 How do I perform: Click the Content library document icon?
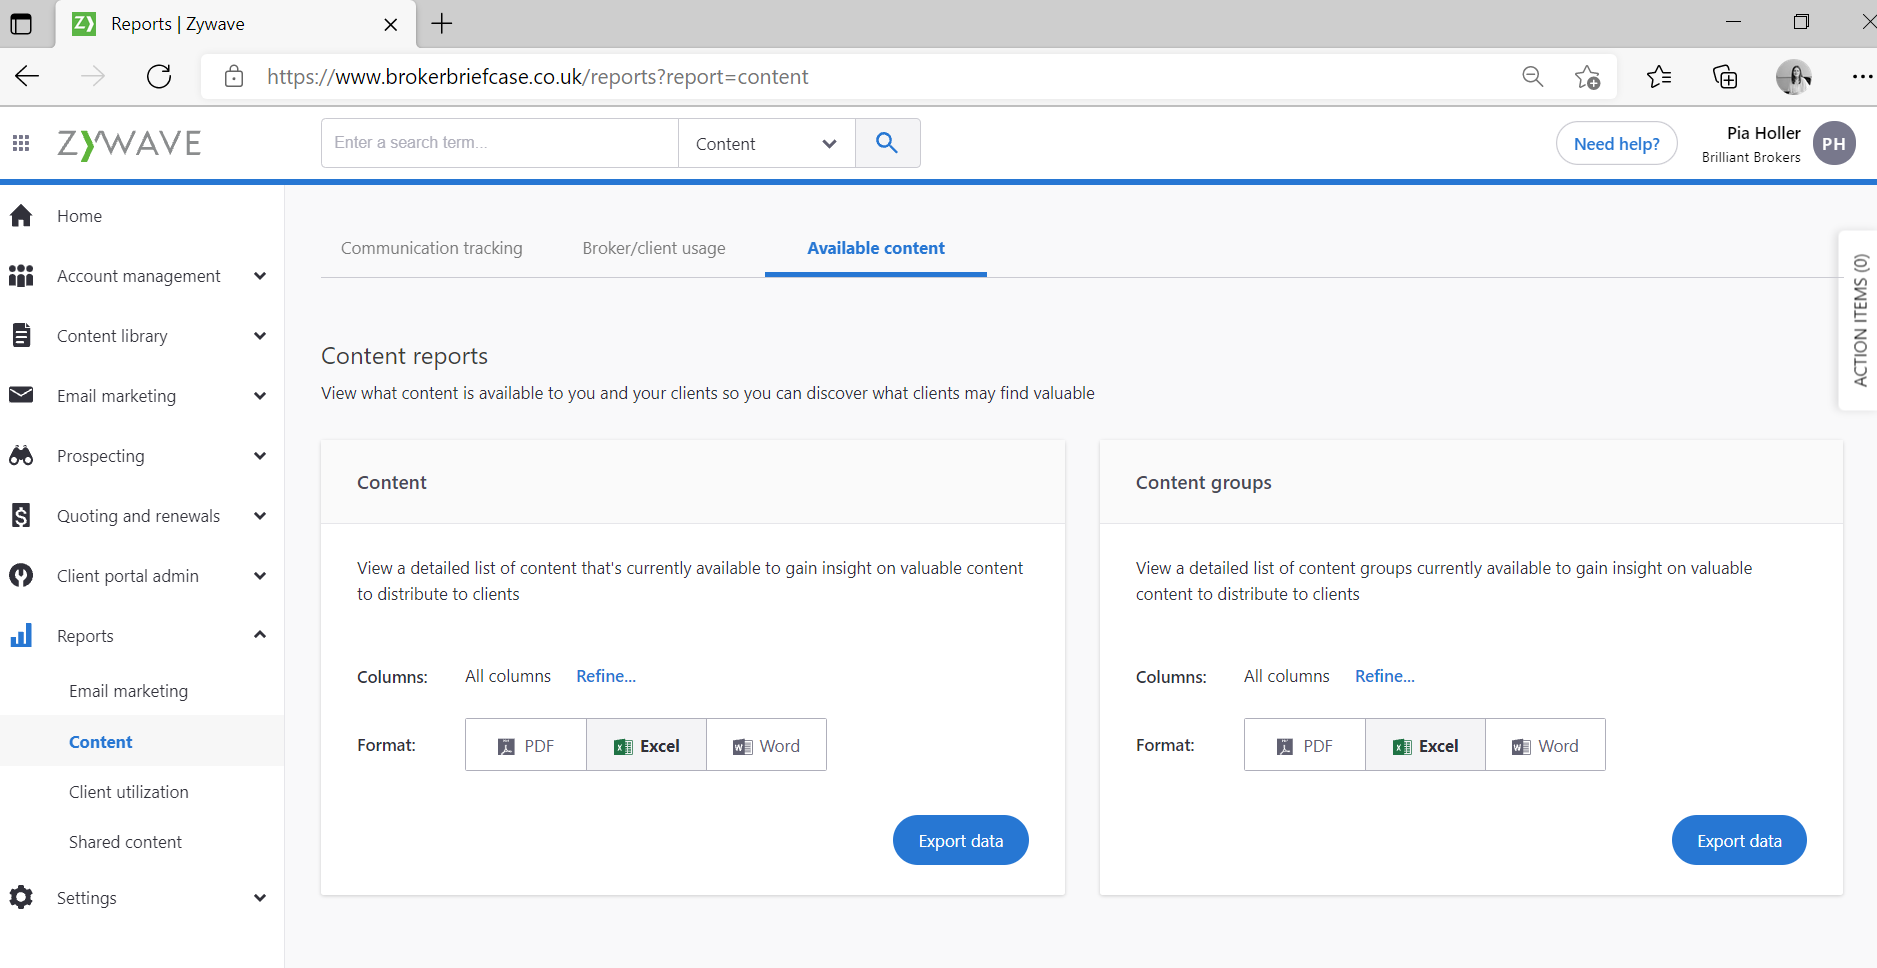pyautogui.click(x=21, y=335)
